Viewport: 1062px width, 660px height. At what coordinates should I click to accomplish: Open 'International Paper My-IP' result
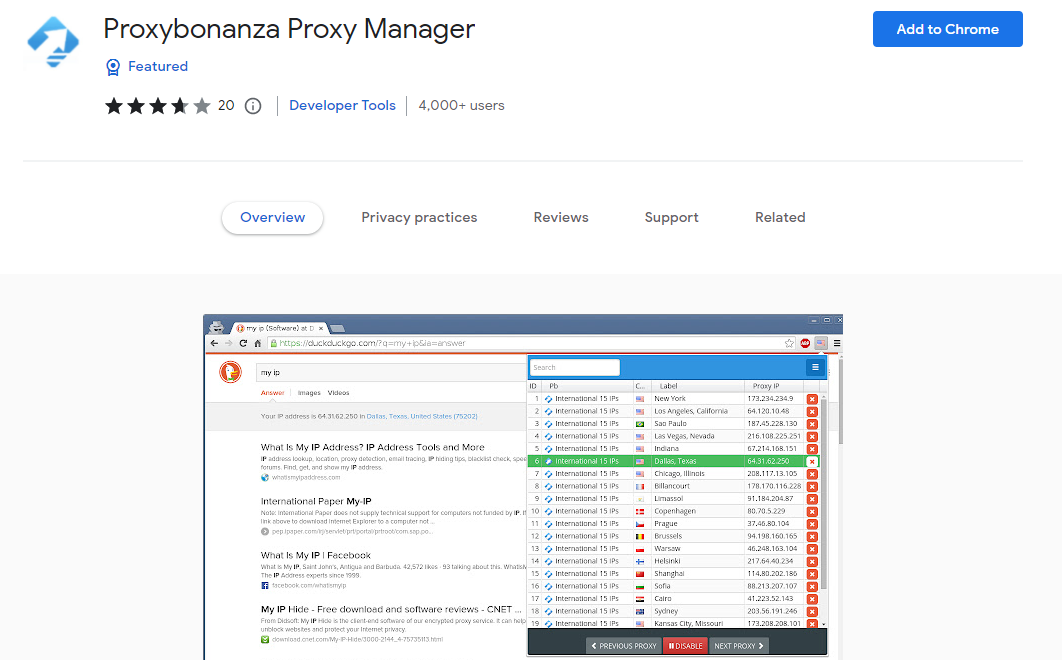[316, 501]
